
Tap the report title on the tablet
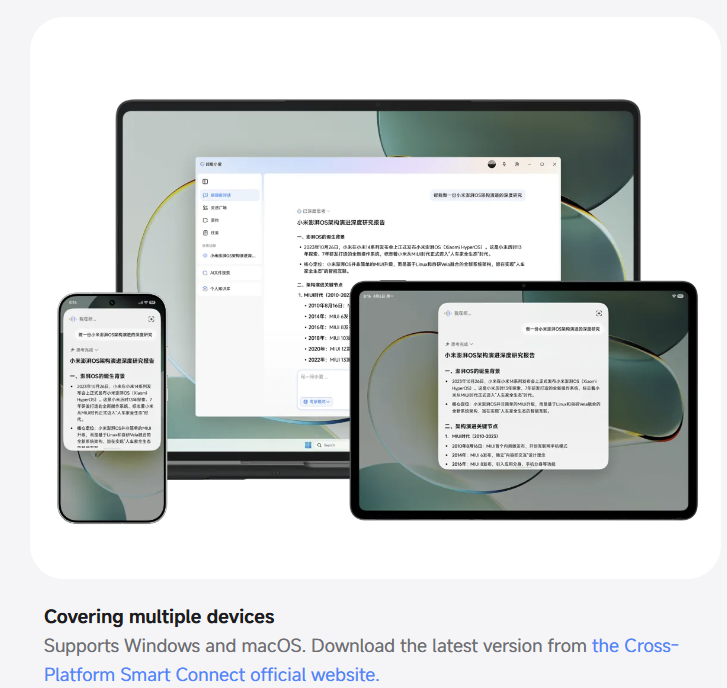[490, 355]
